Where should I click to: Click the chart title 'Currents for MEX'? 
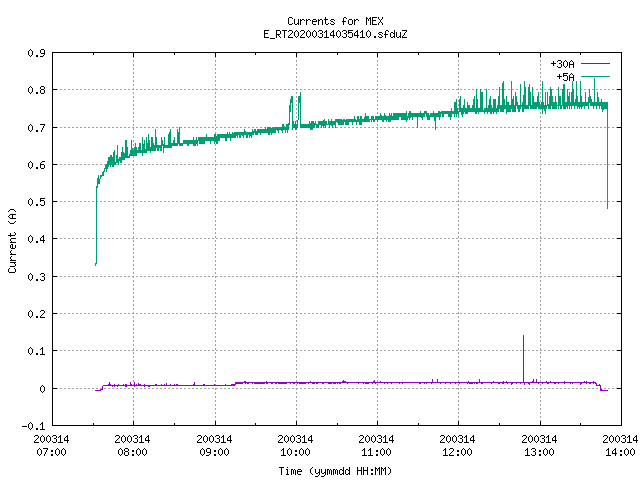click(335, 21)
